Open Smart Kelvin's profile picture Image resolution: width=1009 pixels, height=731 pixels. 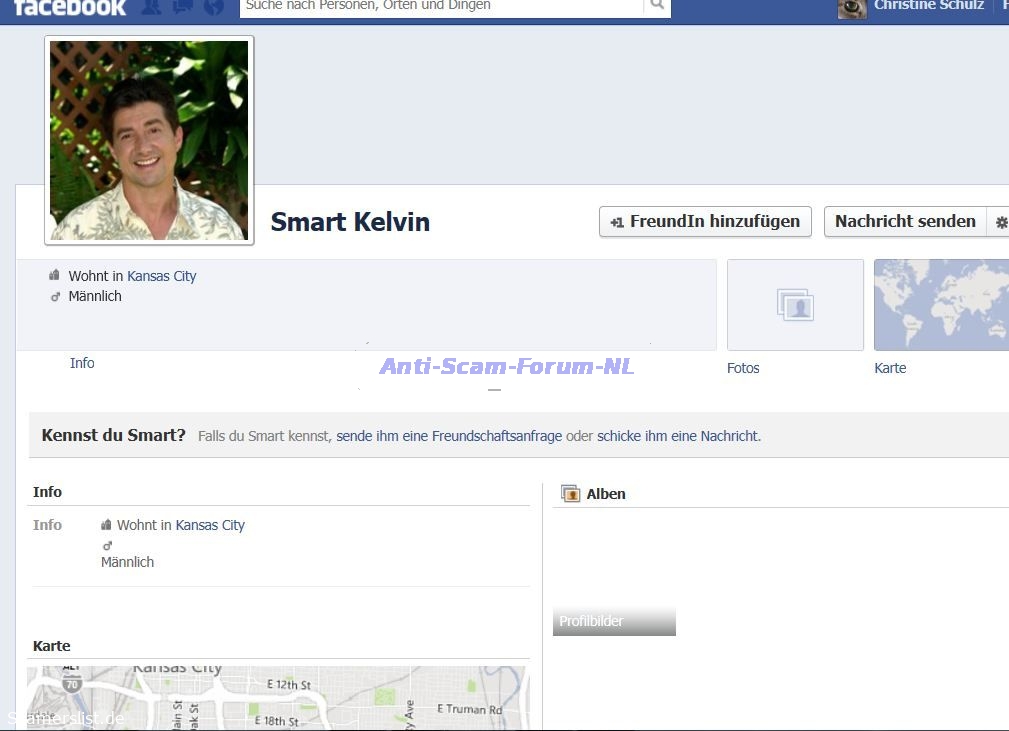pyautogui.click(x=149, y=140)
